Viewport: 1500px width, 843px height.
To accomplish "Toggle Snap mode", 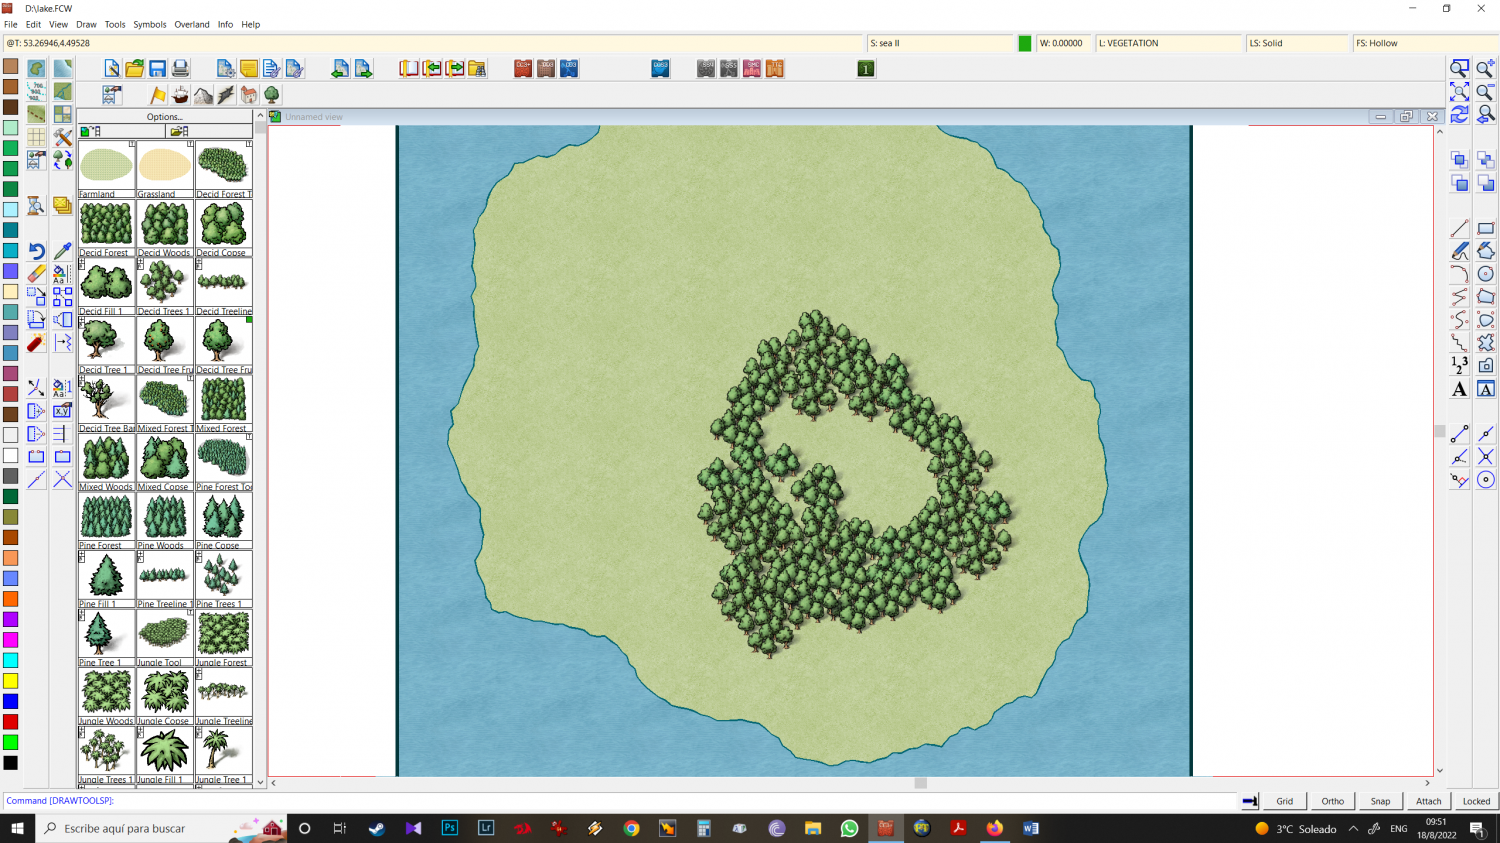I will point(1381,801).
